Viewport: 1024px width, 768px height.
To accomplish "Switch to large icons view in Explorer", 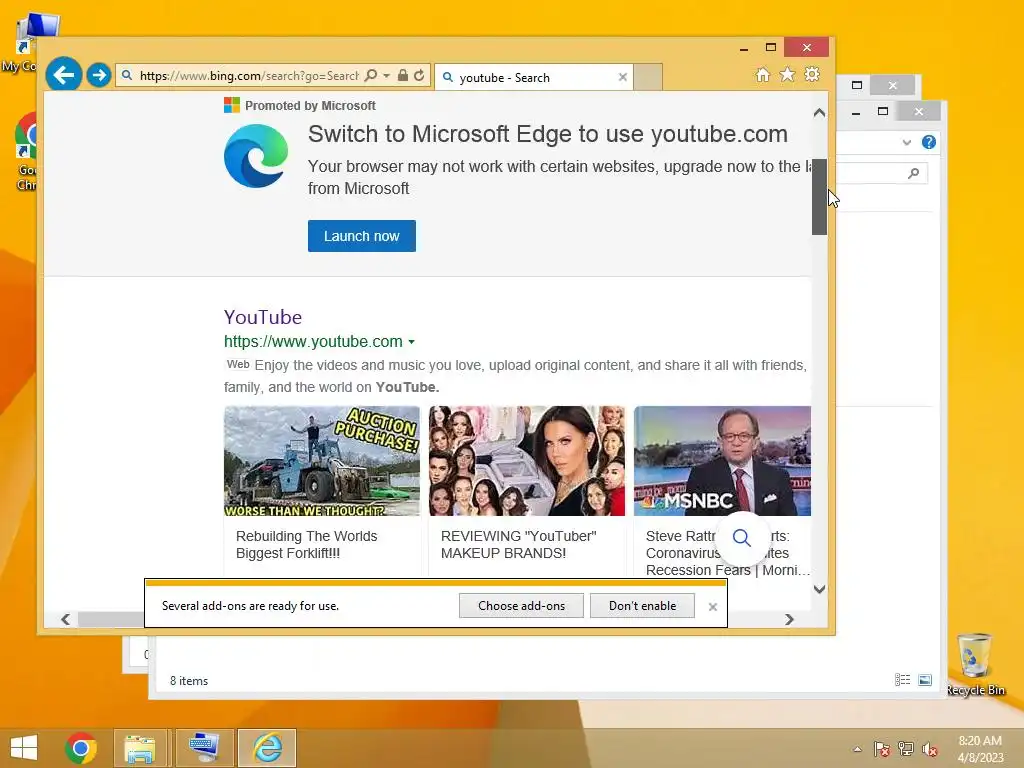I will click(925, 680).
